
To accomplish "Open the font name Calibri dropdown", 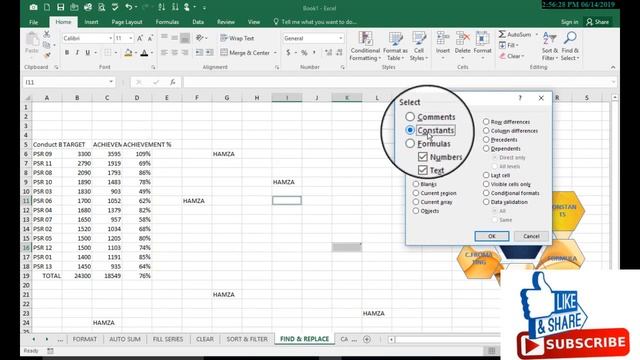I will (x=110, y=38).
